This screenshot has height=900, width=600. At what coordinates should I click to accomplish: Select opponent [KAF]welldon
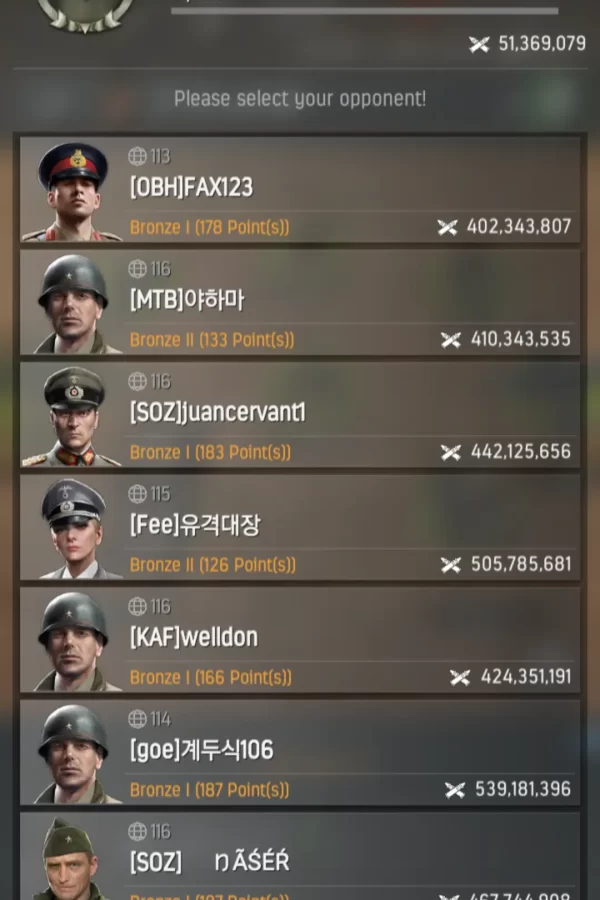point(300,639)
